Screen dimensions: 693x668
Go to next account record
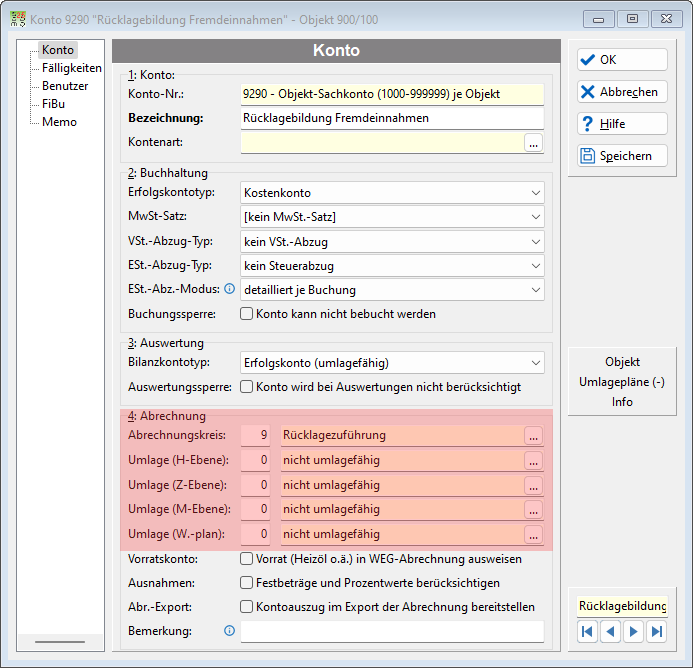(x=633, y=631)
